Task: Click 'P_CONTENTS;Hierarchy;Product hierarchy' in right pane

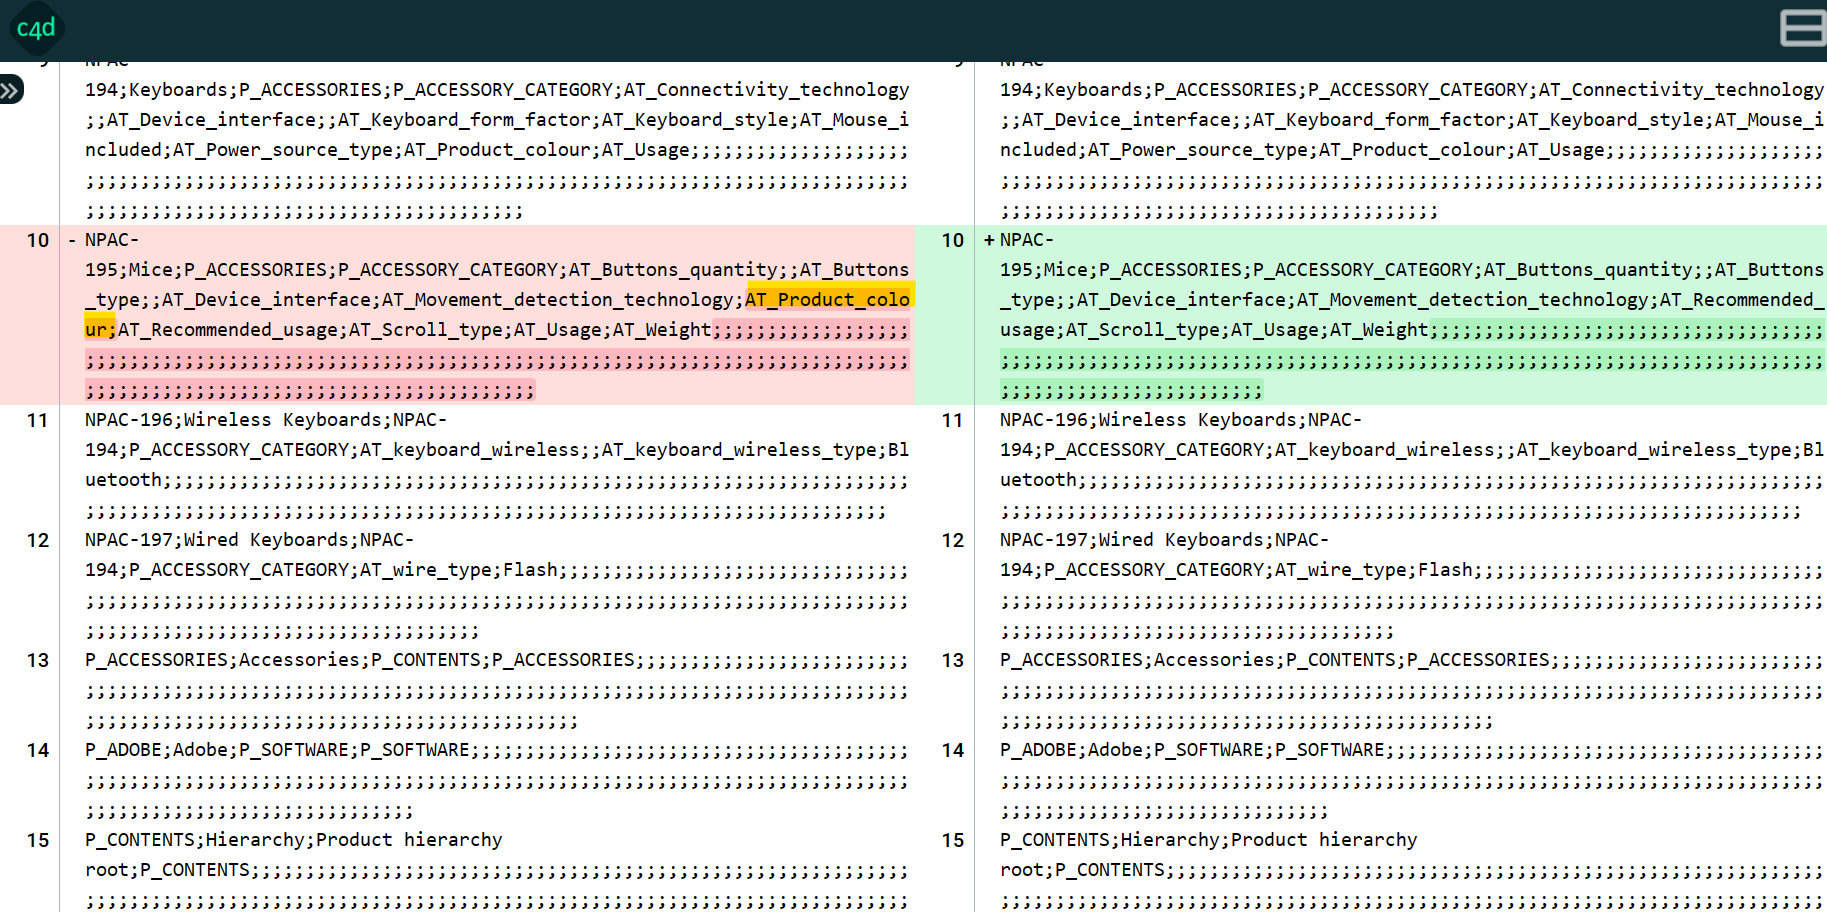Action: click(x=1208, y=840)
